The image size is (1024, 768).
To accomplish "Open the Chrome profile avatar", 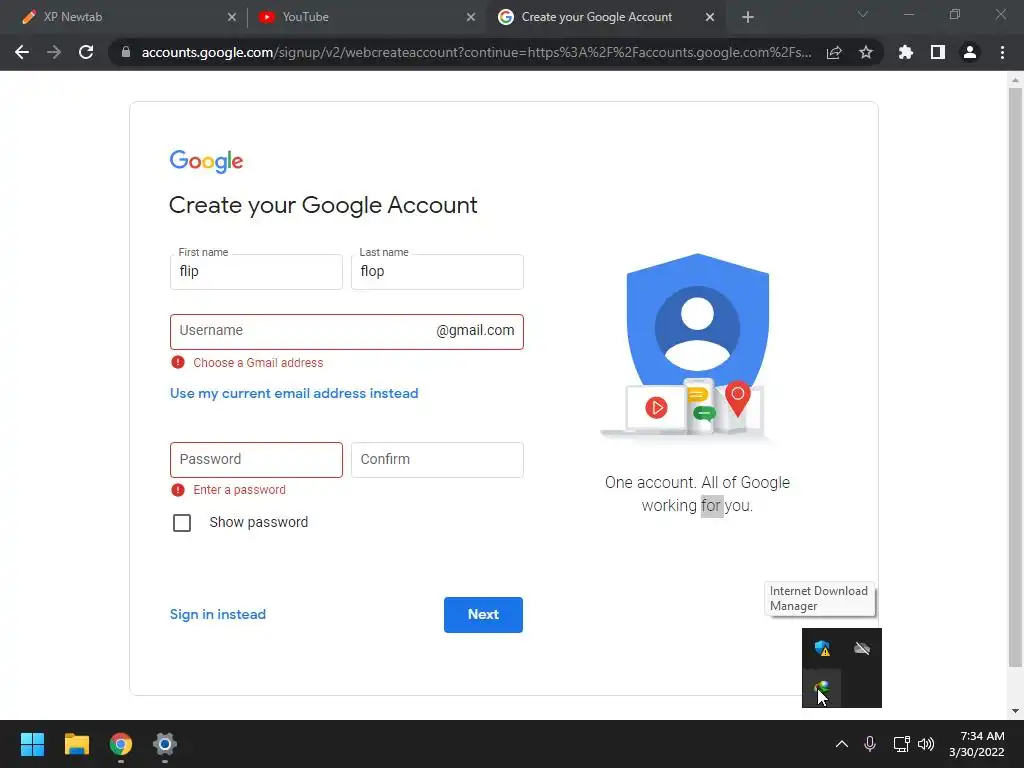I will coord(970,52).
